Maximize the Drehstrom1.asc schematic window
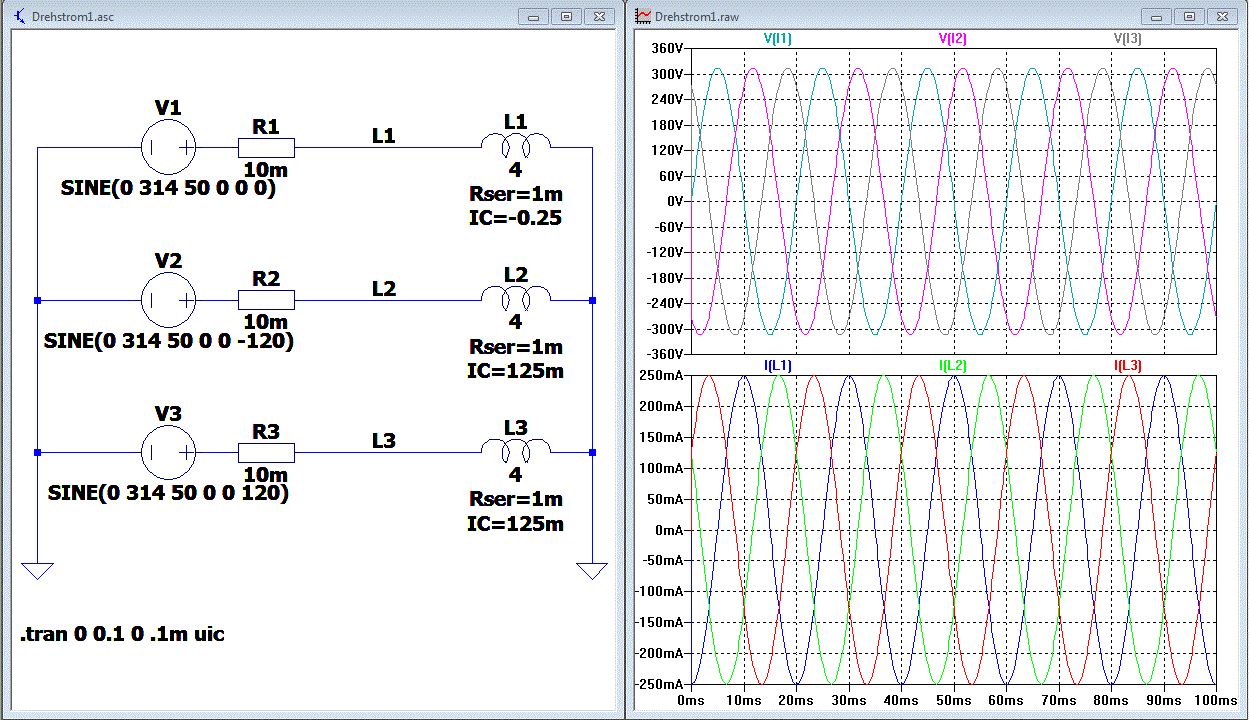1249x720 pixels. click(x=566, y=16)
